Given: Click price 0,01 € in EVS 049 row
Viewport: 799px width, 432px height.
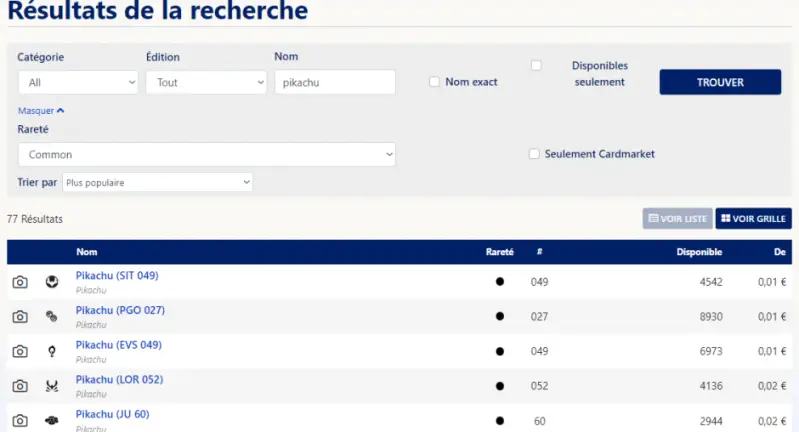Looking at the screenshot, I should pyautogui.click(x=772, y=351).
